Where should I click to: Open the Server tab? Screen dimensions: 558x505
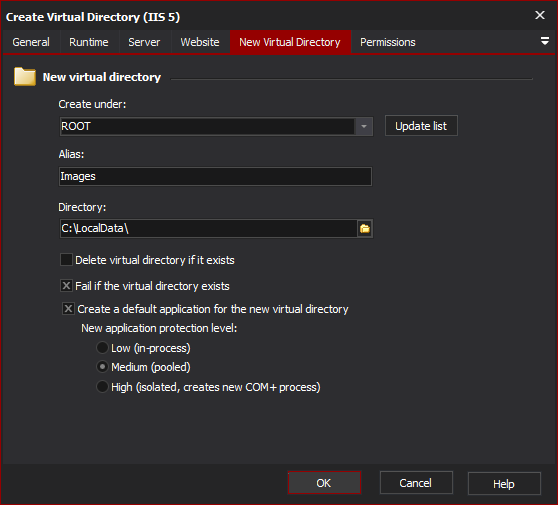point(144,42)
